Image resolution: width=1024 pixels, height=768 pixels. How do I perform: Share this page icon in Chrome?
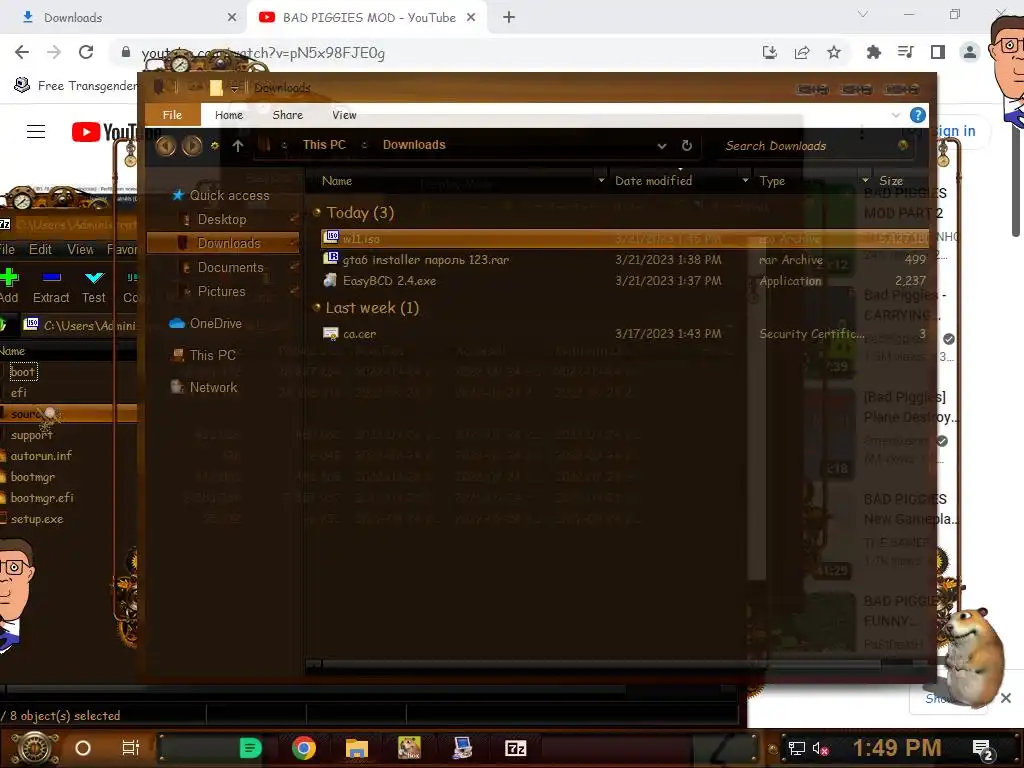point(802,52)
